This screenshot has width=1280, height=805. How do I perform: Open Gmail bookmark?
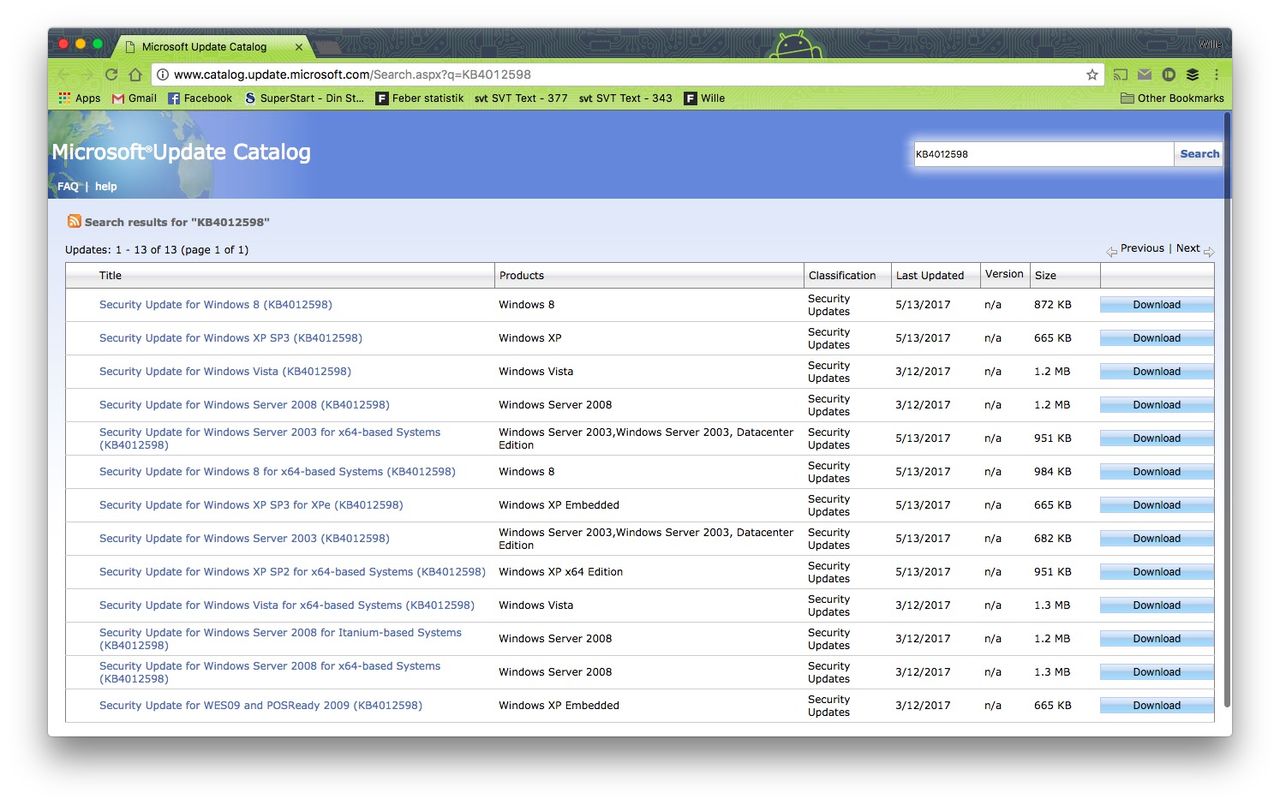click(x=134, y=98)
